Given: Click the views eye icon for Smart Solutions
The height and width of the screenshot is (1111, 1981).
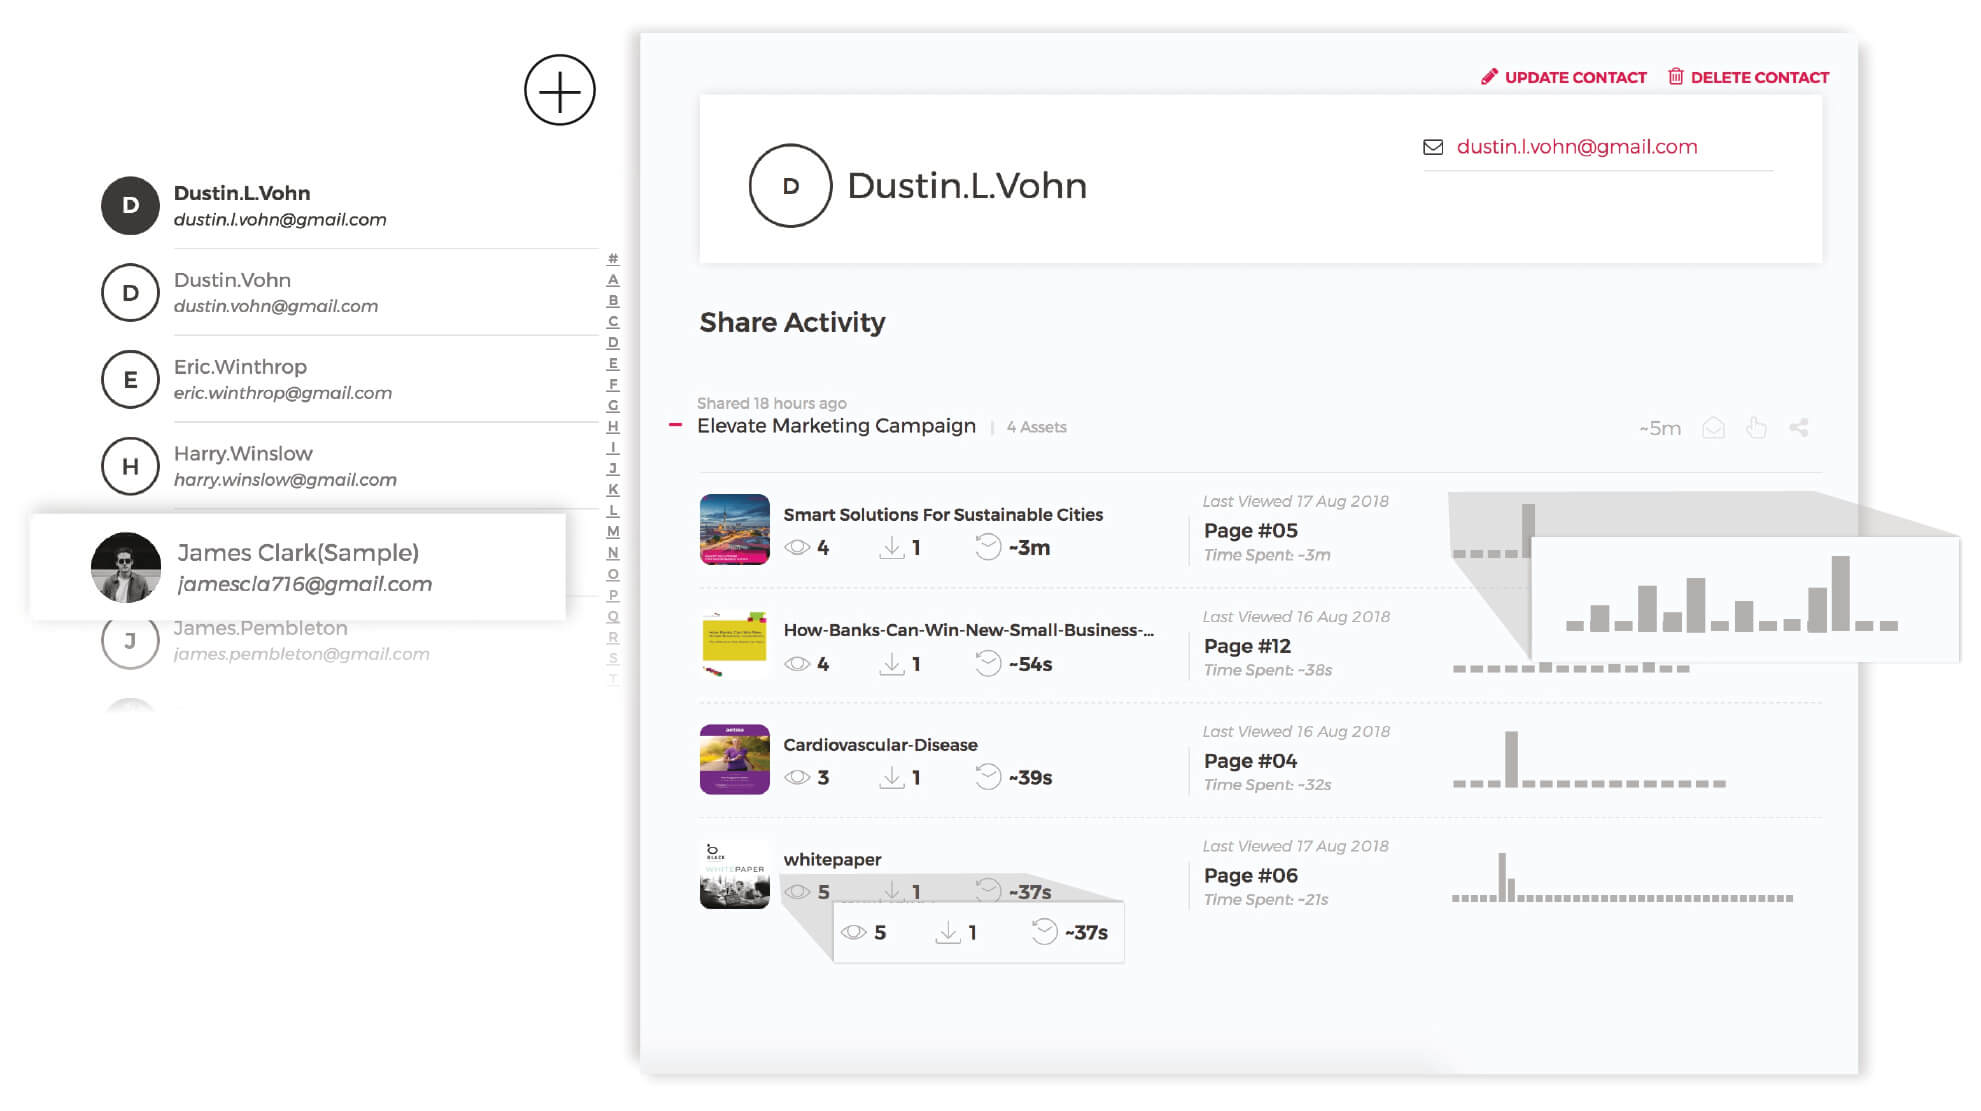Looking at the screenshot, I should (797, 547).
